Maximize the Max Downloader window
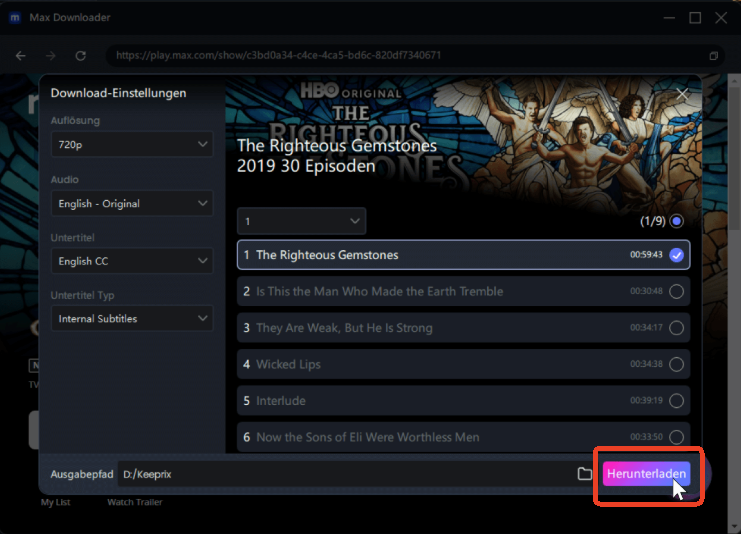The height and width of the screenshot is (534, 741). point(695,18)
